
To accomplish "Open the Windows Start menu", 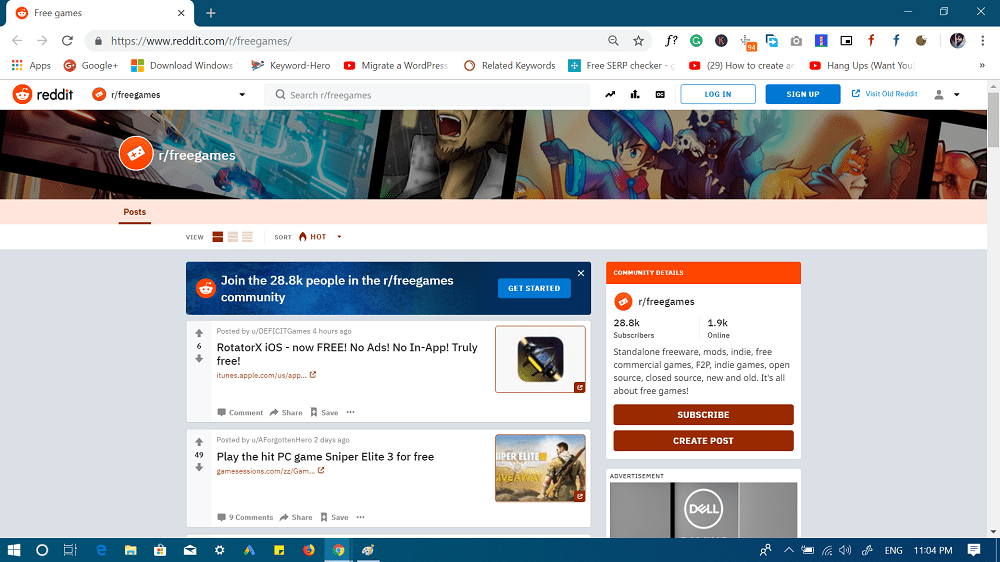I will click(13, 550).
